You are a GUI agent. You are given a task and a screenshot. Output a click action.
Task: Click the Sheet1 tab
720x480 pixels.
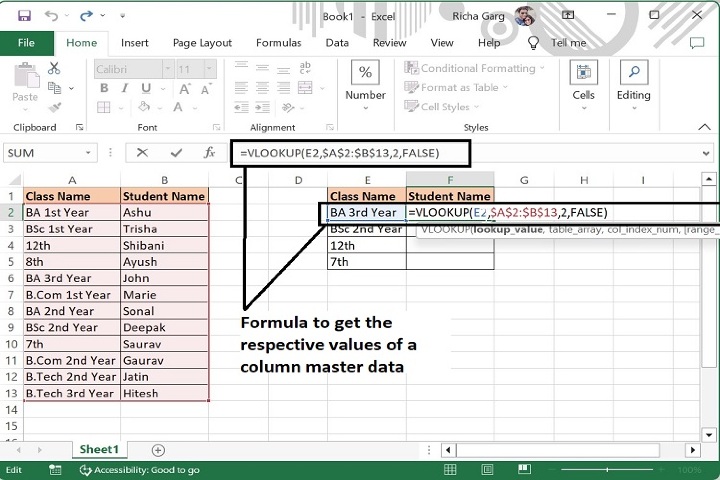[99, 449]
